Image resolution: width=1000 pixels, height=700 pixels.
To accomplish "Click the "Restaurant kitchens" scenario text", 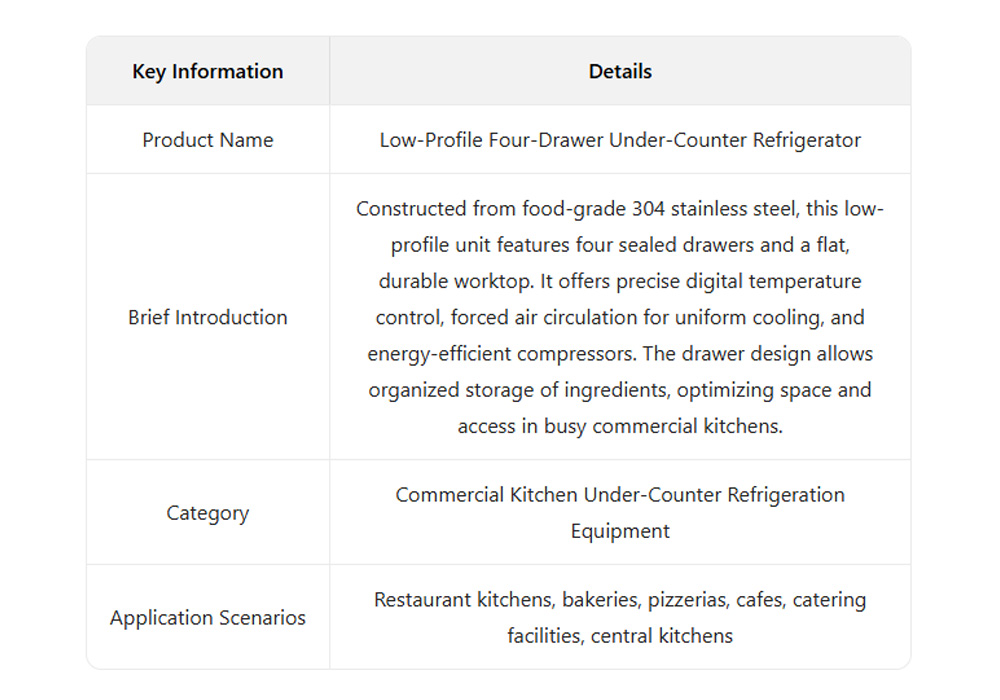I will [x=463, y=600].
